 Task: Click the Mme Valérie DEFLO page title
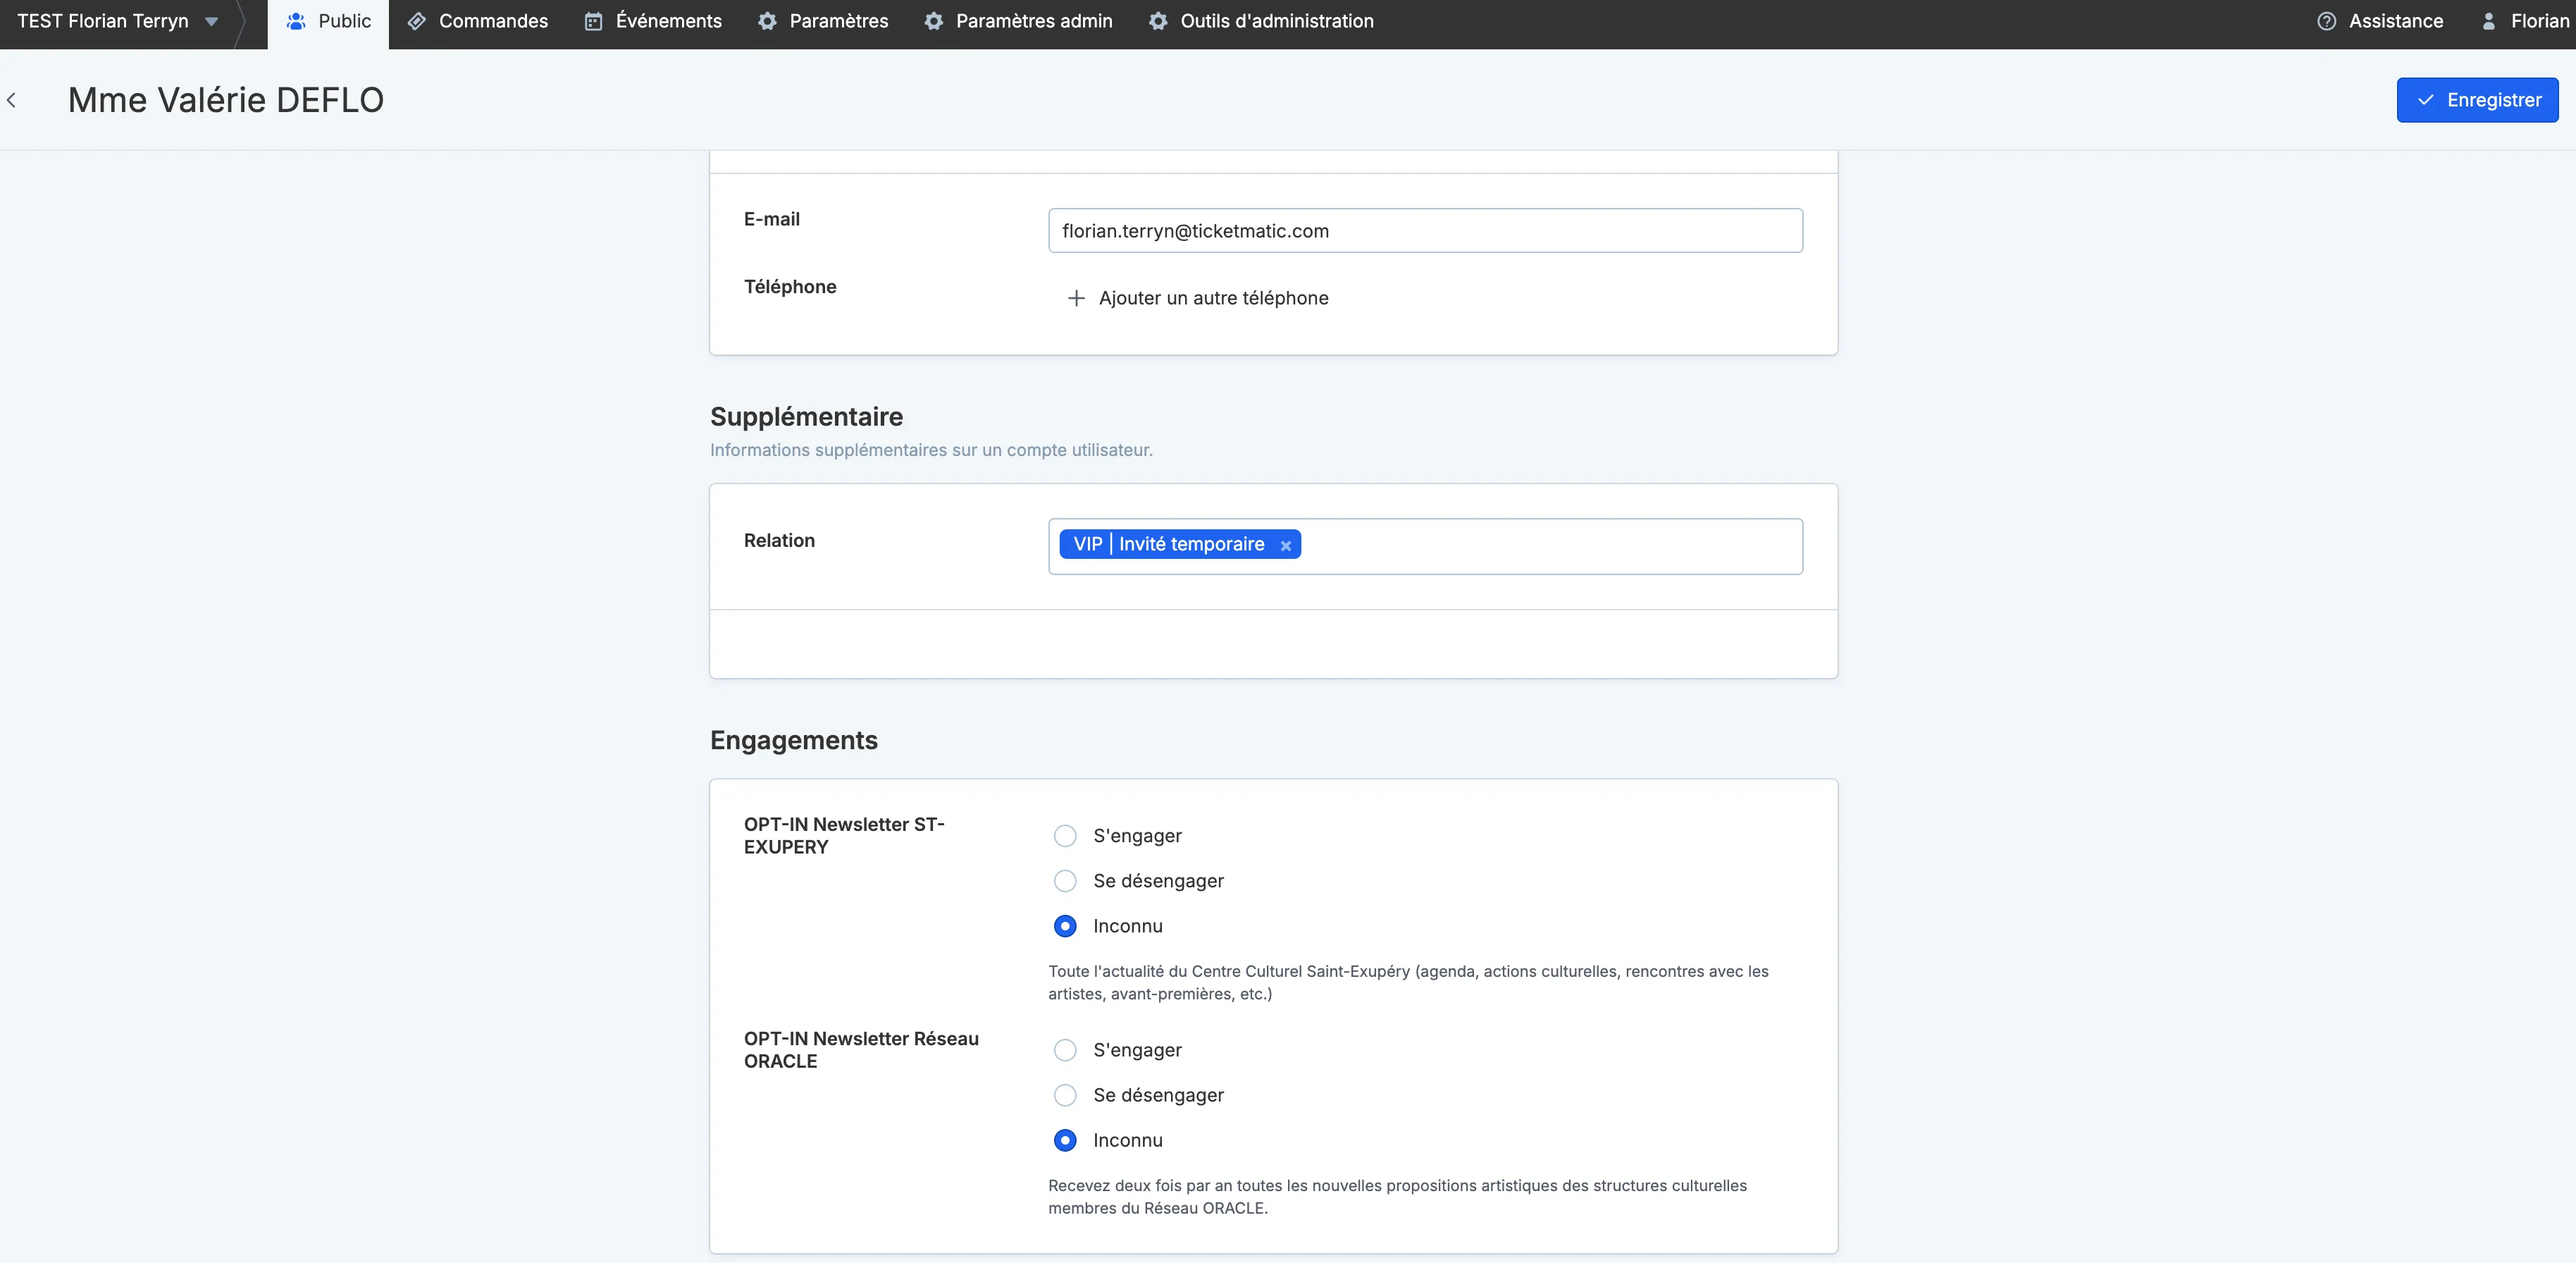226,100
